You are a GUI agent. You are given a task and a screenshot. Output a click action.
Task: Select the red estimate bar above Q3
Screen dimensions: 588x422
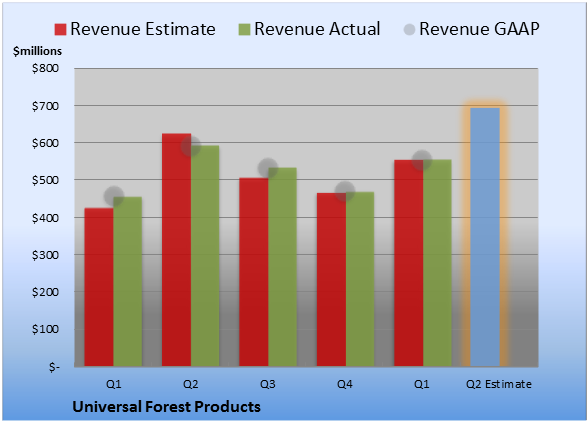254,272
